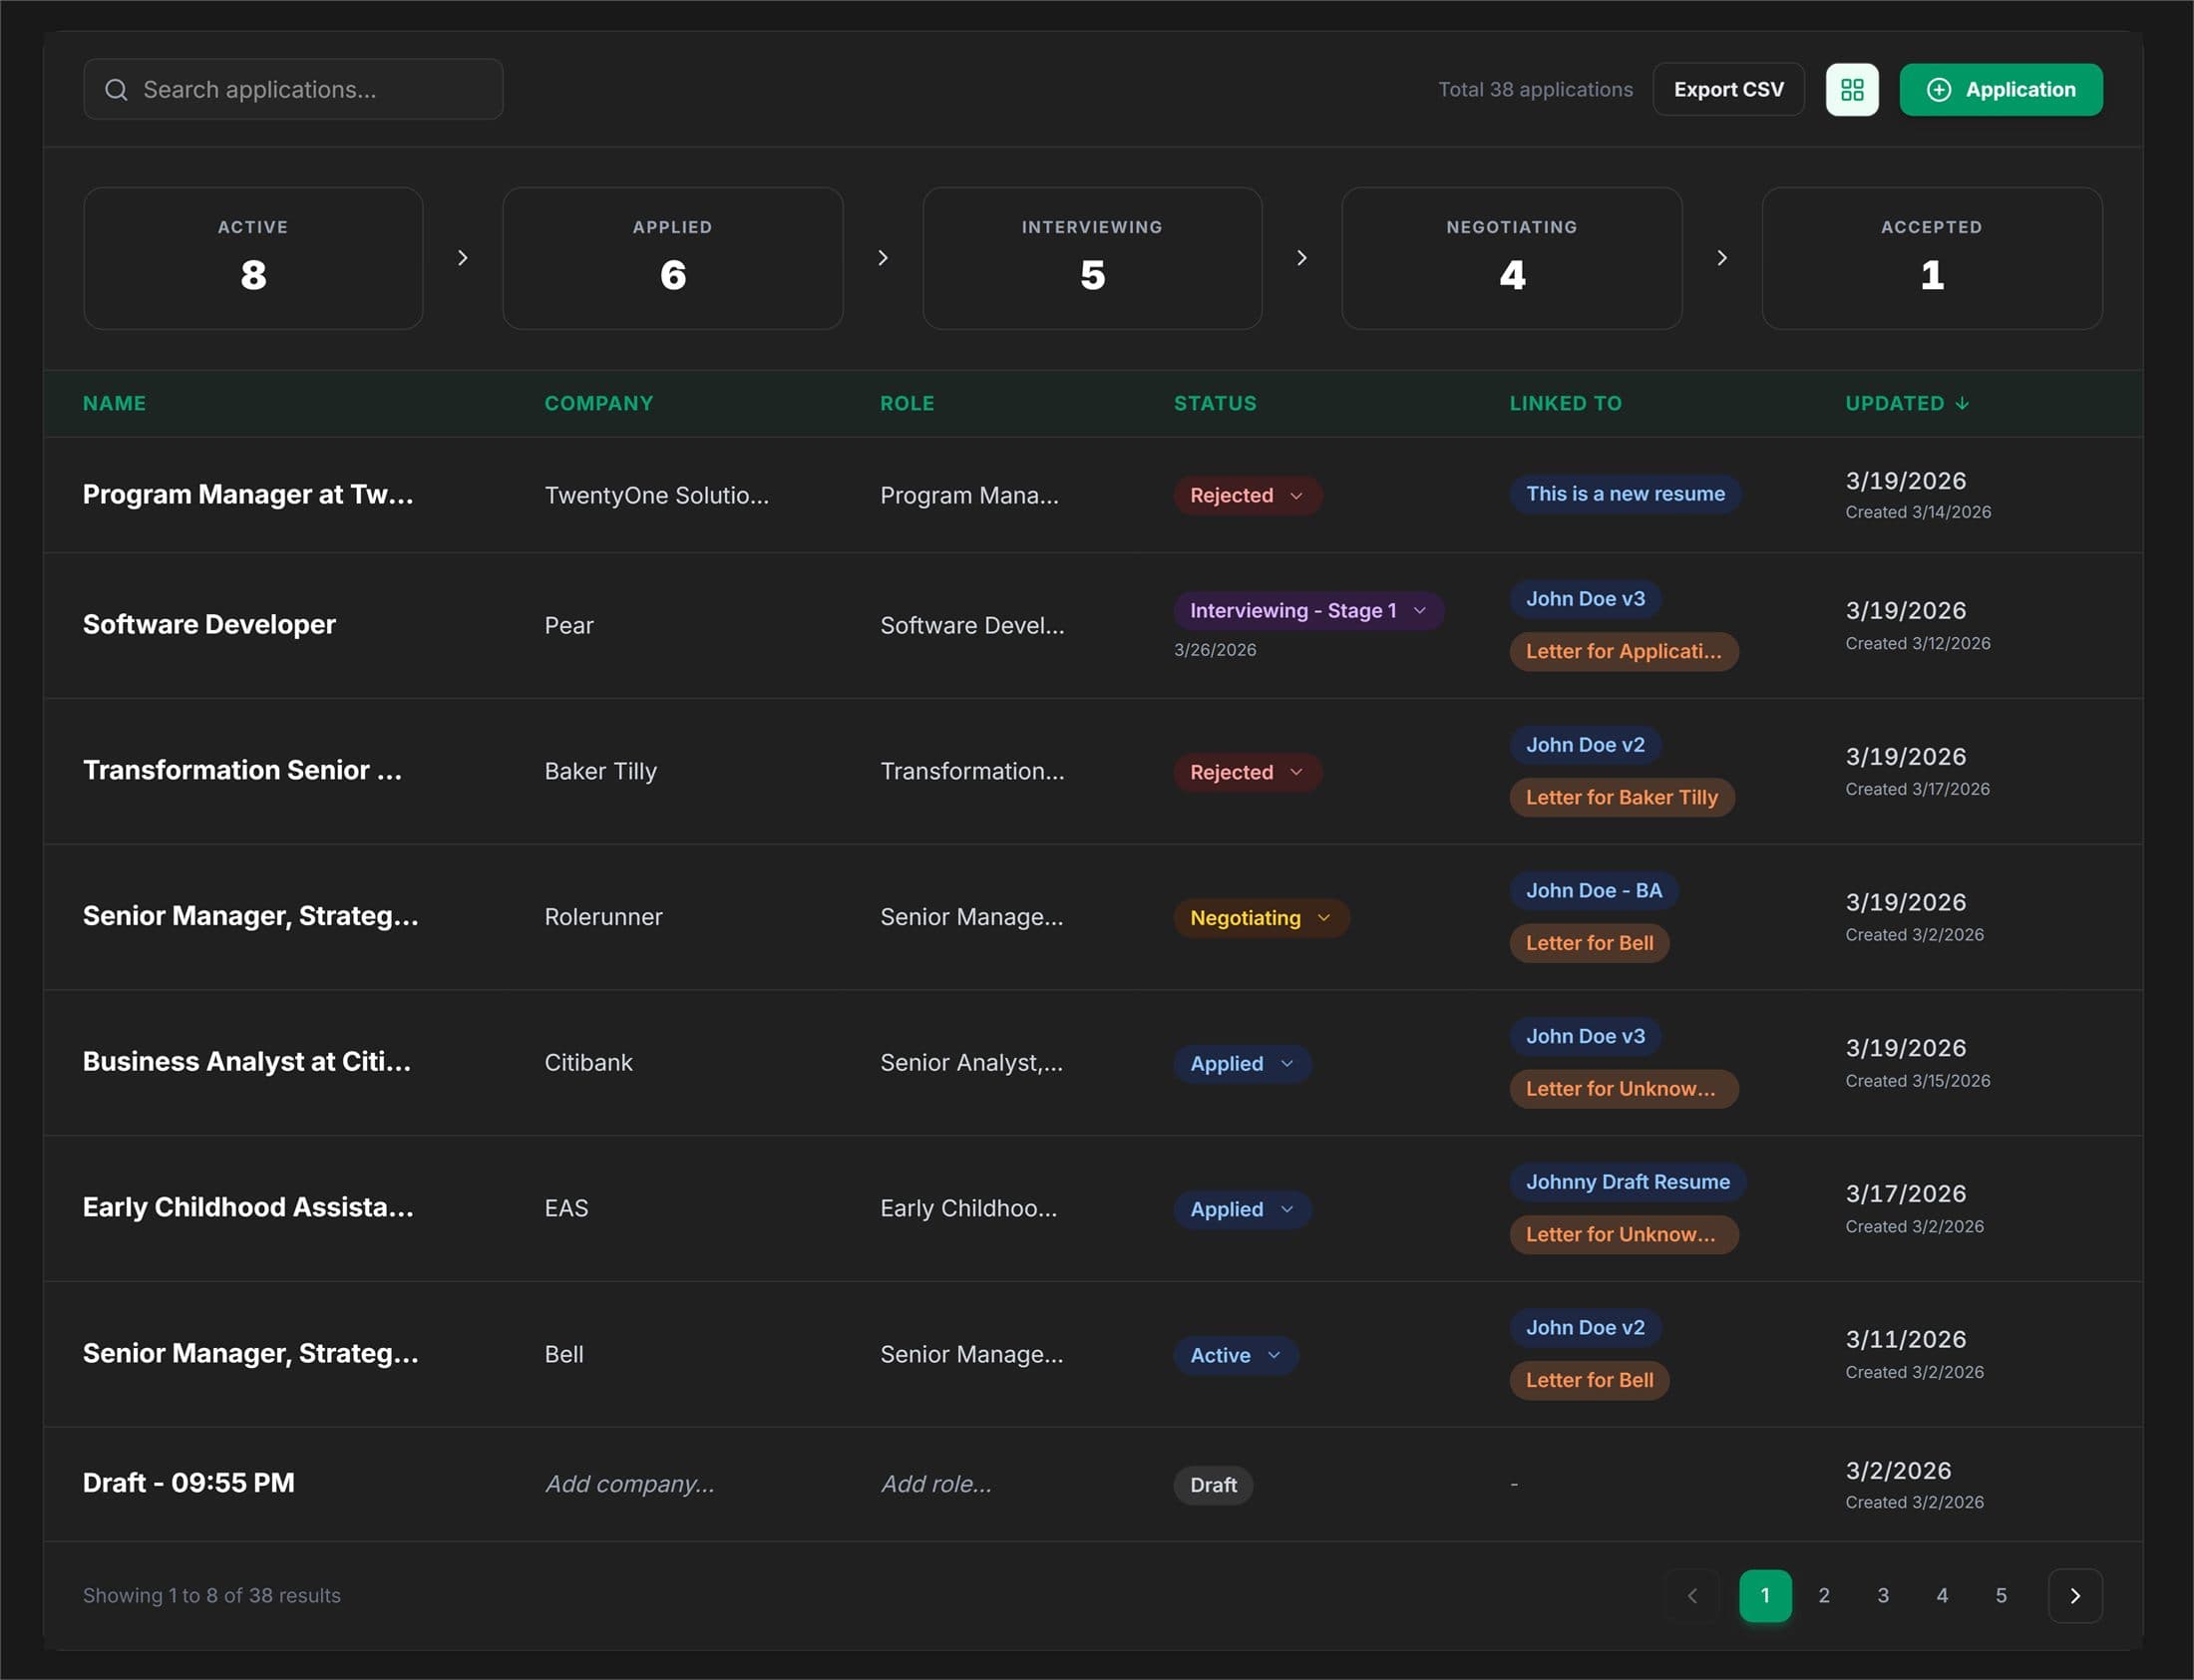
Task: Open 'Business Analyst at Citi...' application
Action: [x=247, y=1062]
